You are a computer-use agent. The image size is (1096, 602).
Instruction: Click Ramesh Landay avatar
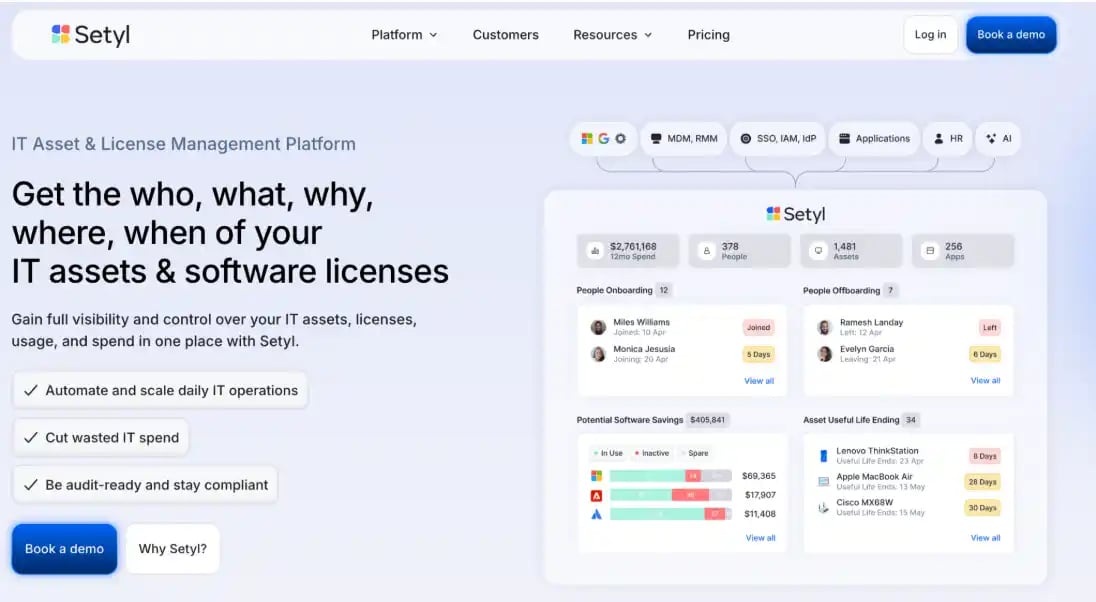point(825,327)
